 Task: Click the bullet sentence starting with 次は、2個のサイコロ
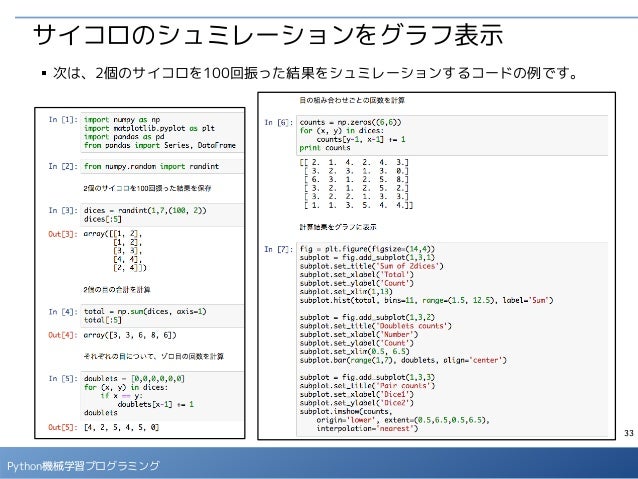(x=315, y=73)
